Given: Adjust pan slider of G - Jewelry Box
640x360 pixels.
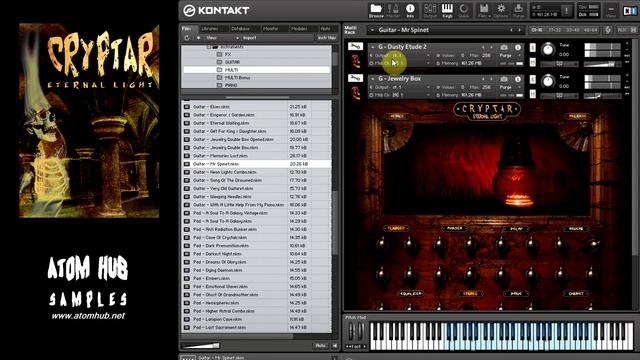Looking at the screenshot, I should pyautogui.click(x=559, y=96).
